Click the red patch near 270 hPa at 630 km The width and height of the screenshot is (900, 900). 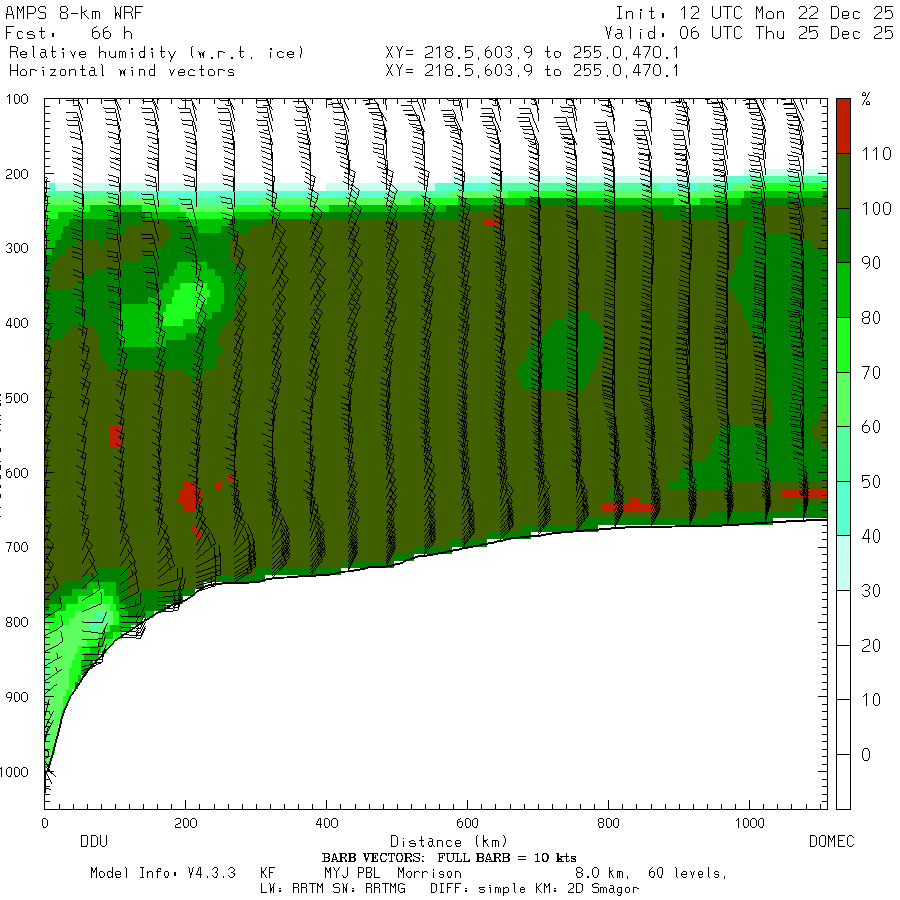pyautogui.click(x=491, y=222)
